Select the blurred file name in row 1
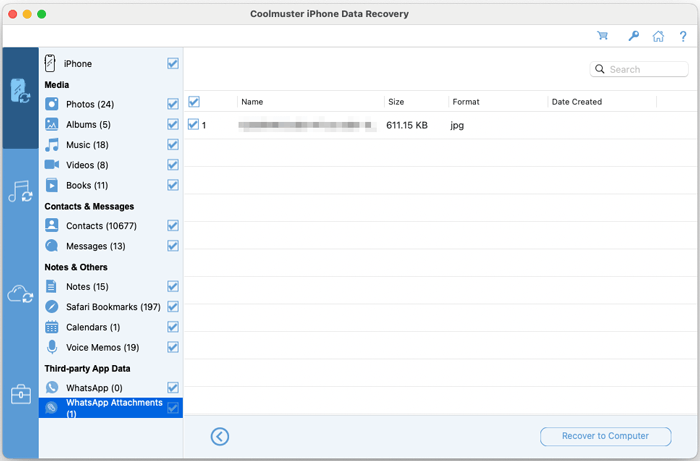Screen dimensions: 700x461 [x=307, y=125]
